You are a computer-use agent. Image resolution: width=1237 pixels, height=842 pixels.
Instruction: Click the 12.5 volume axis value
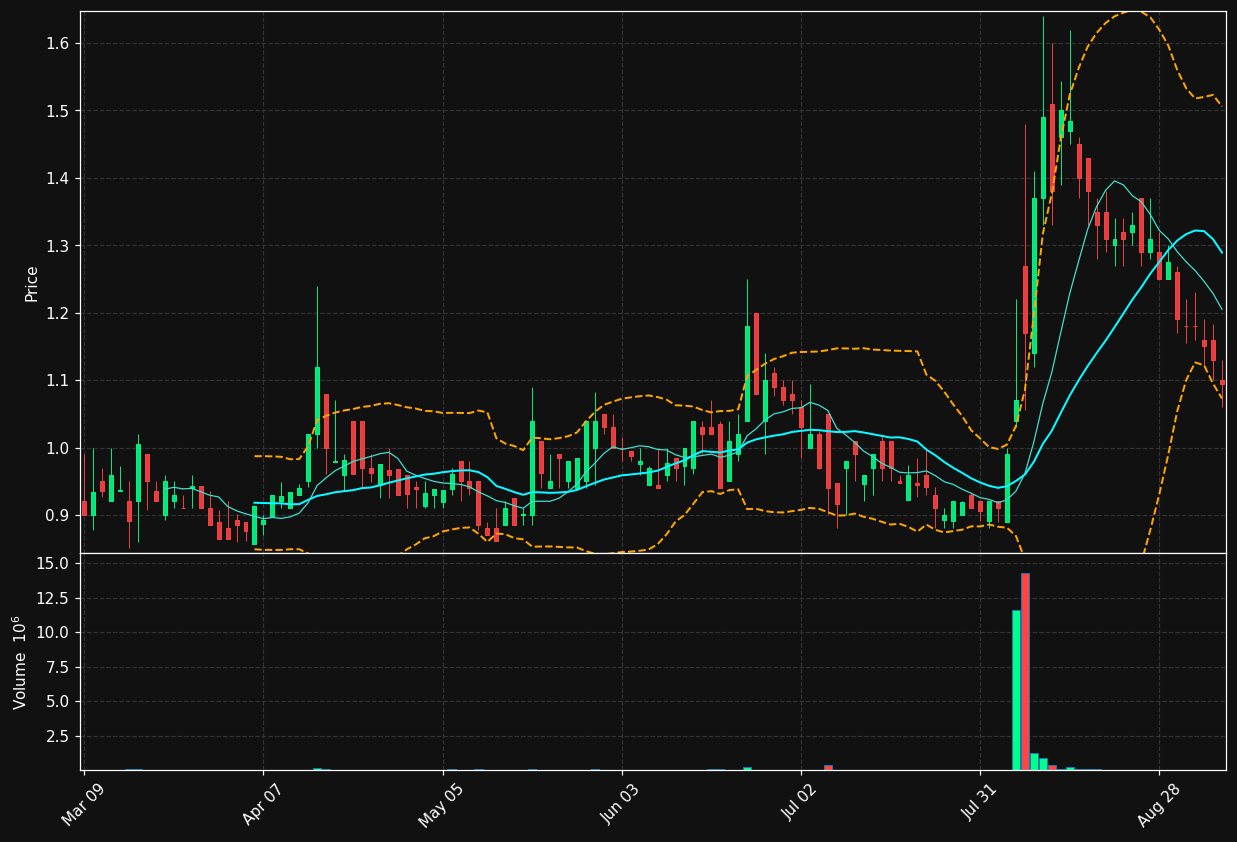[52, 598]
